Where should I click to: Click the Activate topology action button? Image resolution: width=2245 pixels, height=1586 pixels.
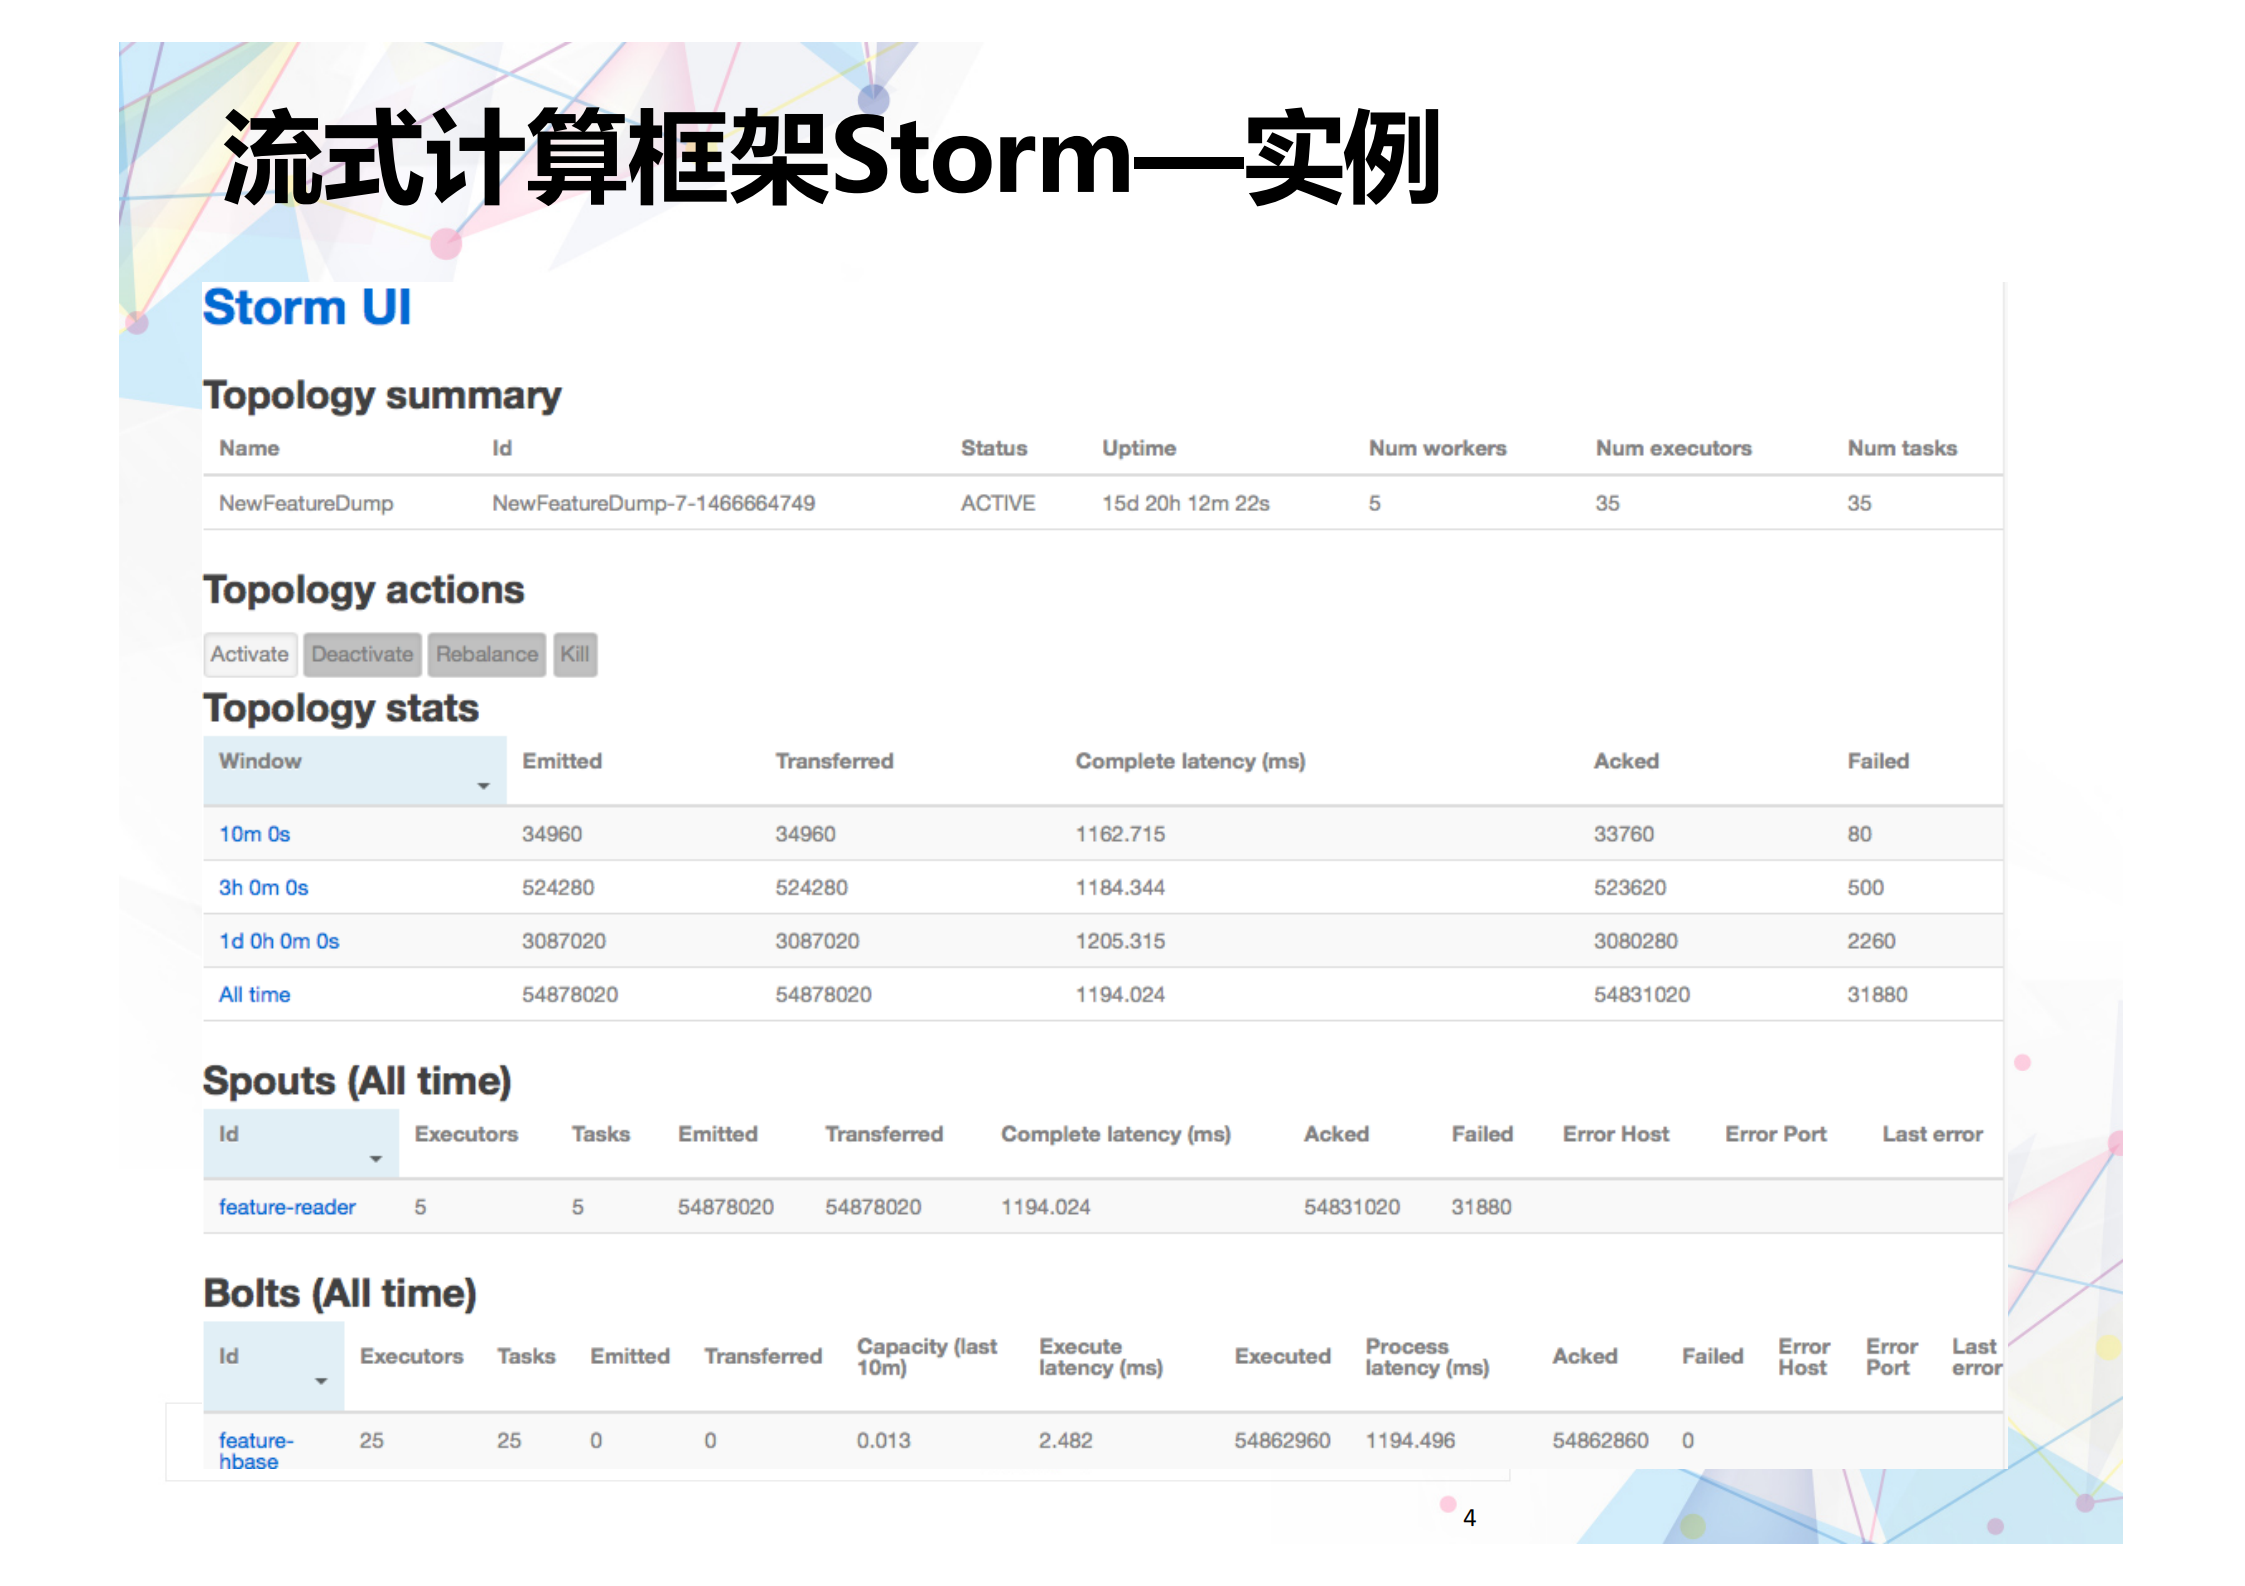point(250,655)
